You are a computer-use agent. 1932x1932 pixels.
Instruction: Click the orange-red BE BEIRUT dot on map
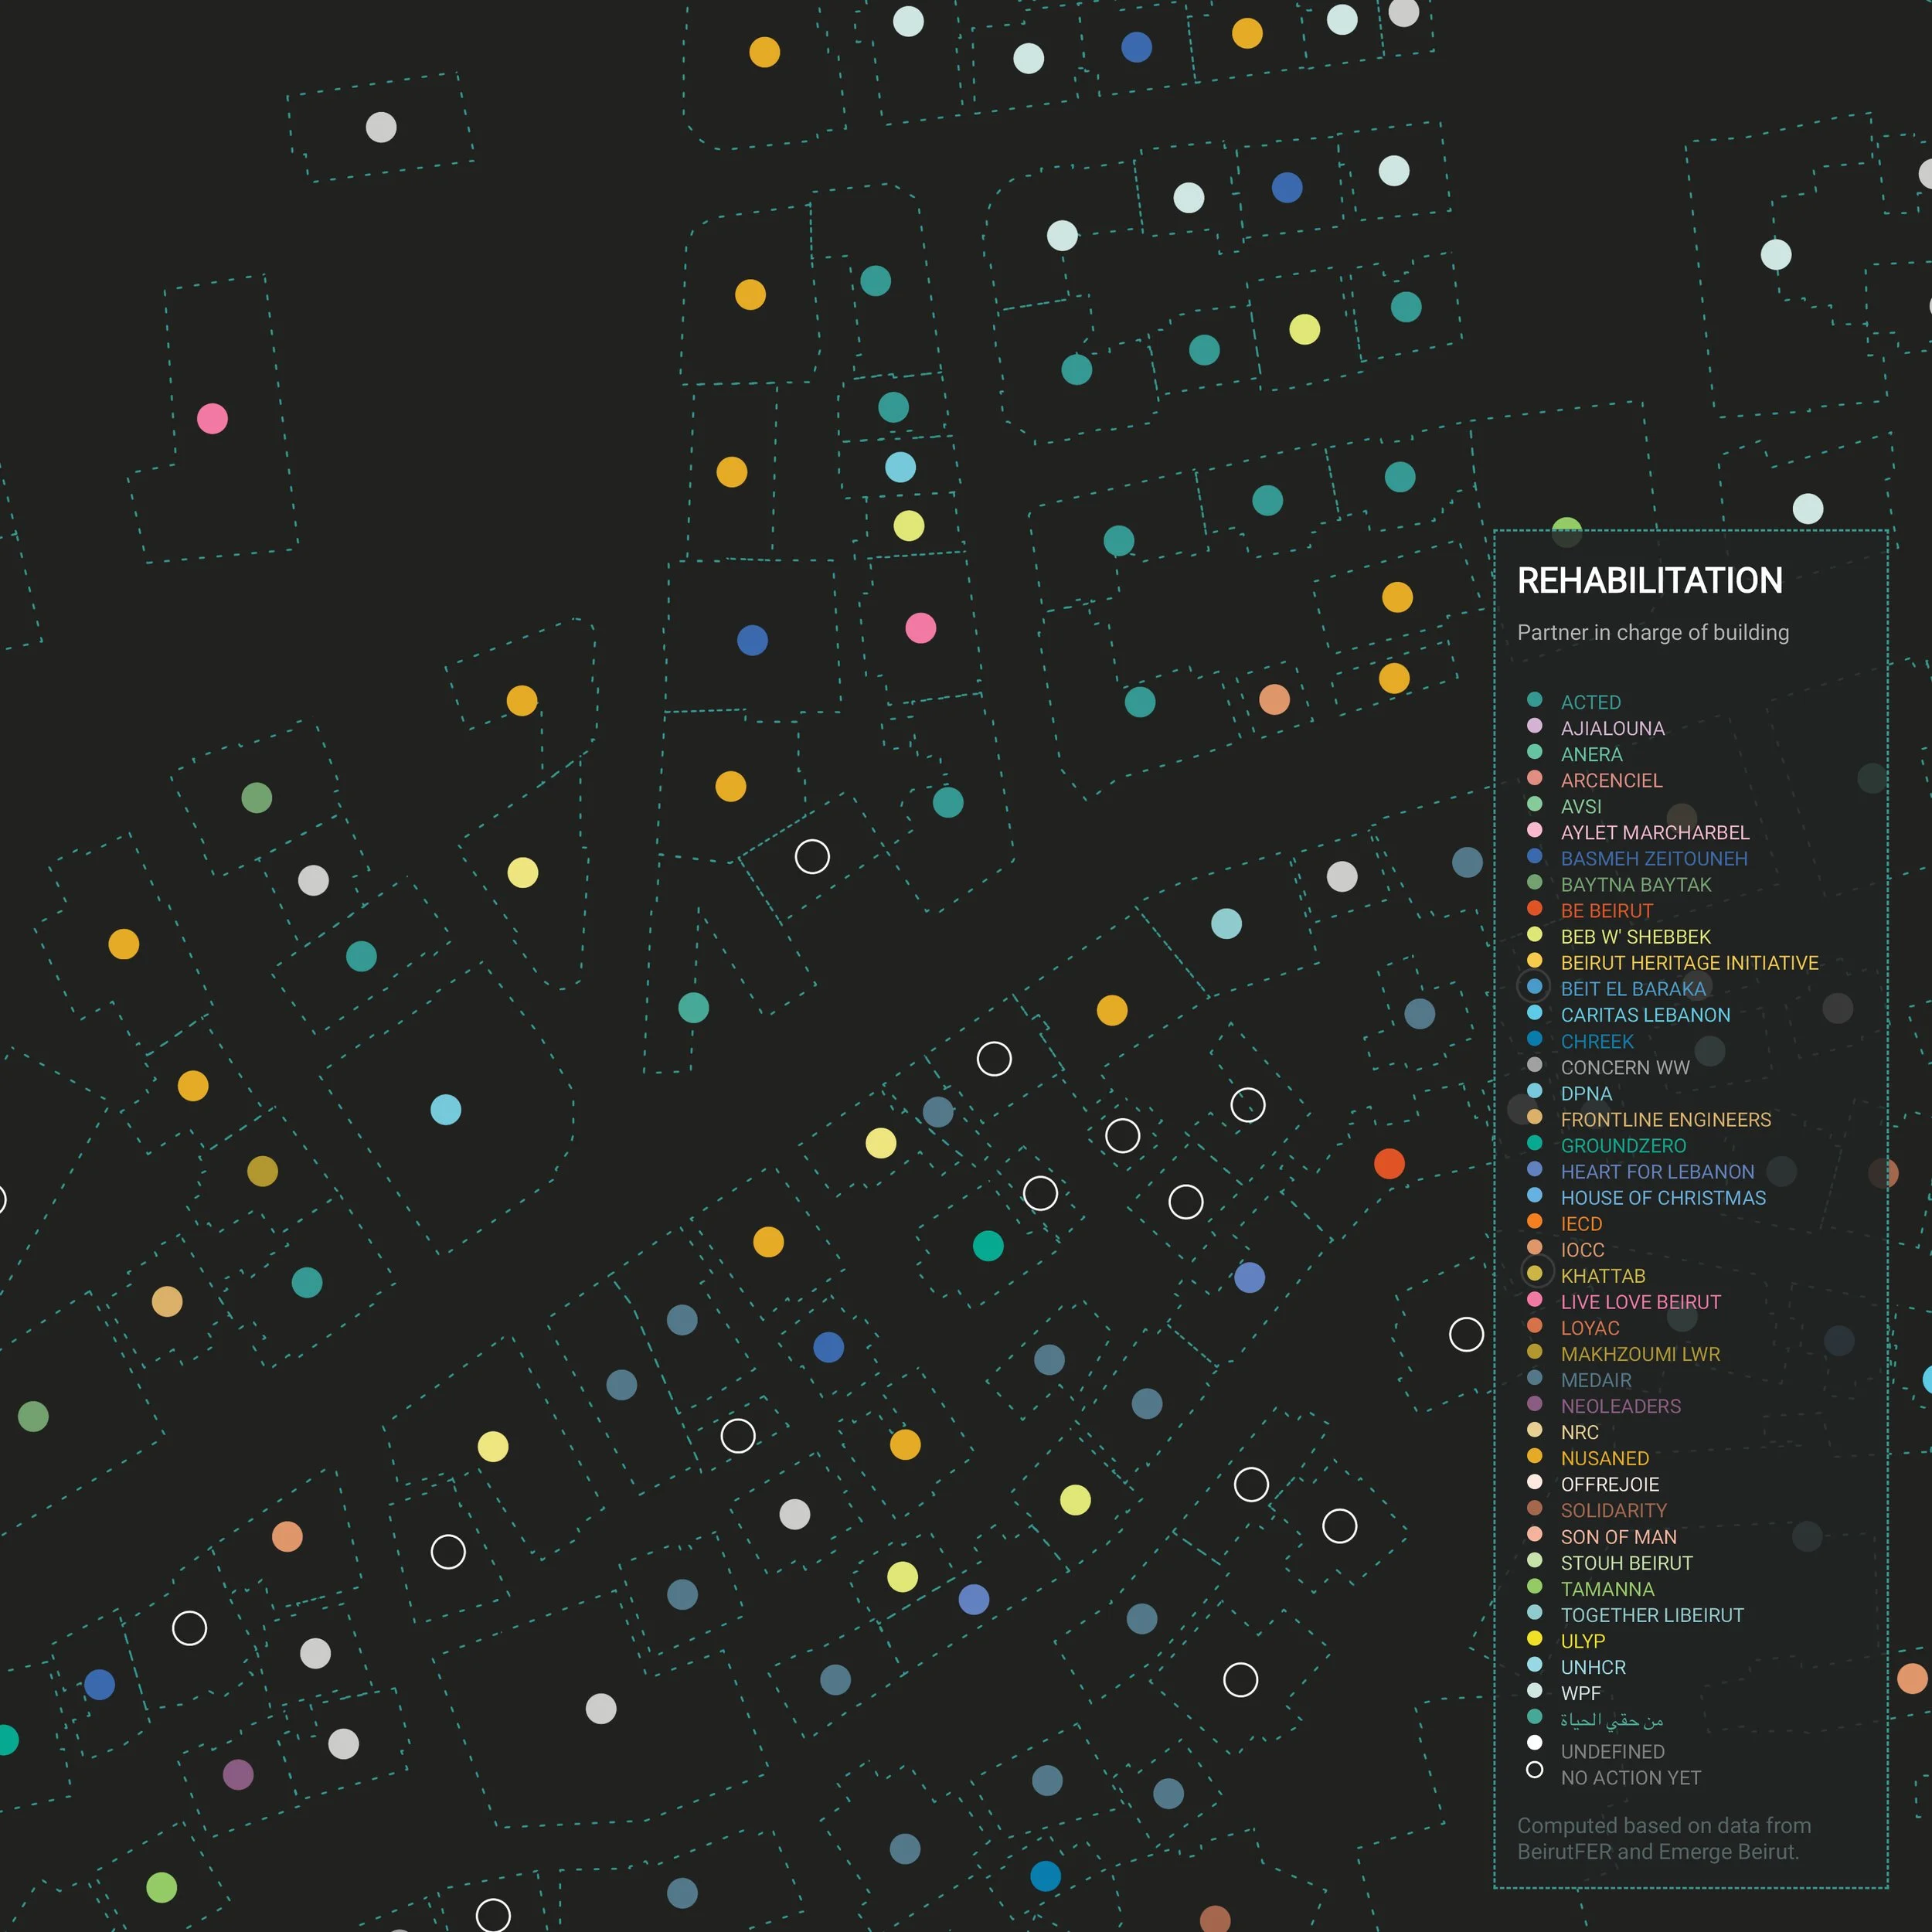1389,1164
